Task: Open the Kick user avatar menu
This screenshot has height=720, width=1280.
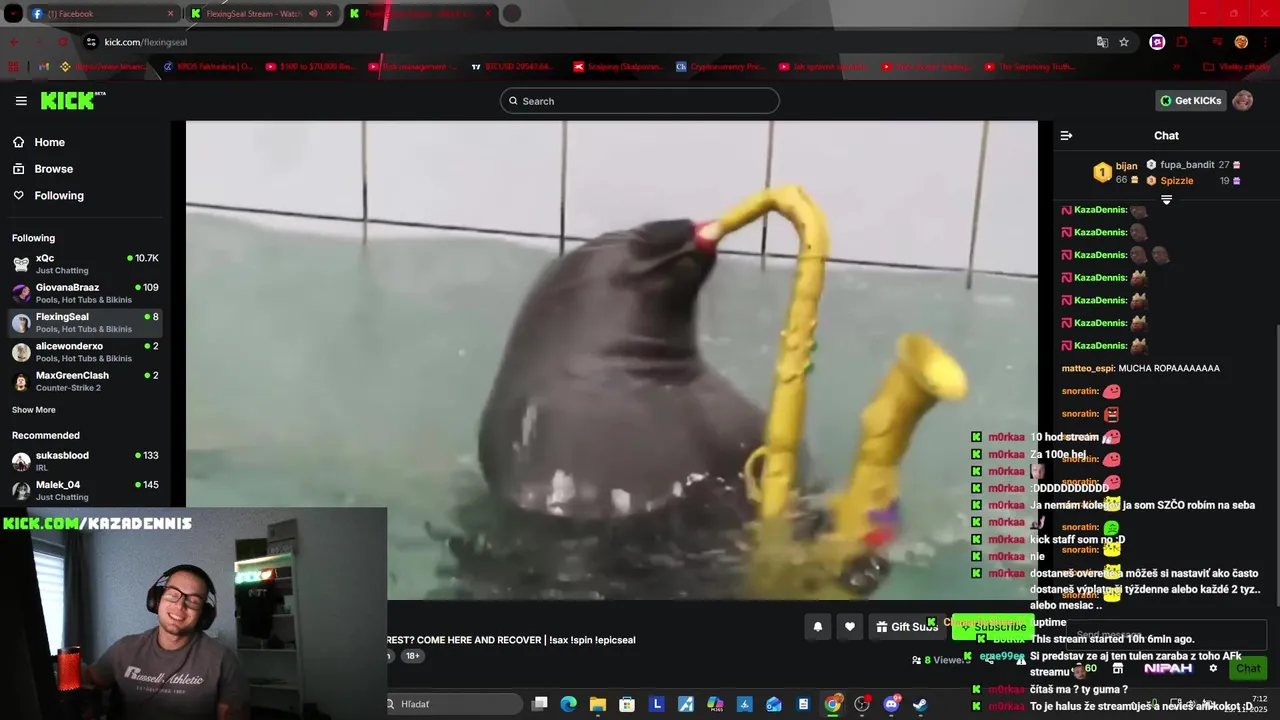Action: [1243, 101]
